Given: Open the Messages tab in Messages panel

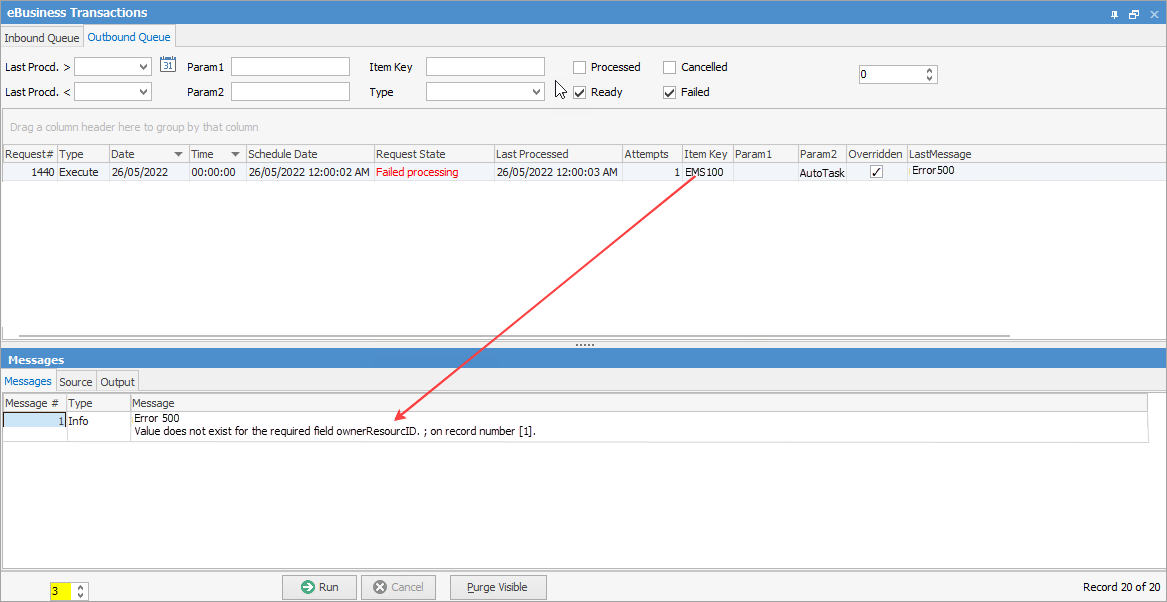Looking at the screenshot, I should [28, 381].
